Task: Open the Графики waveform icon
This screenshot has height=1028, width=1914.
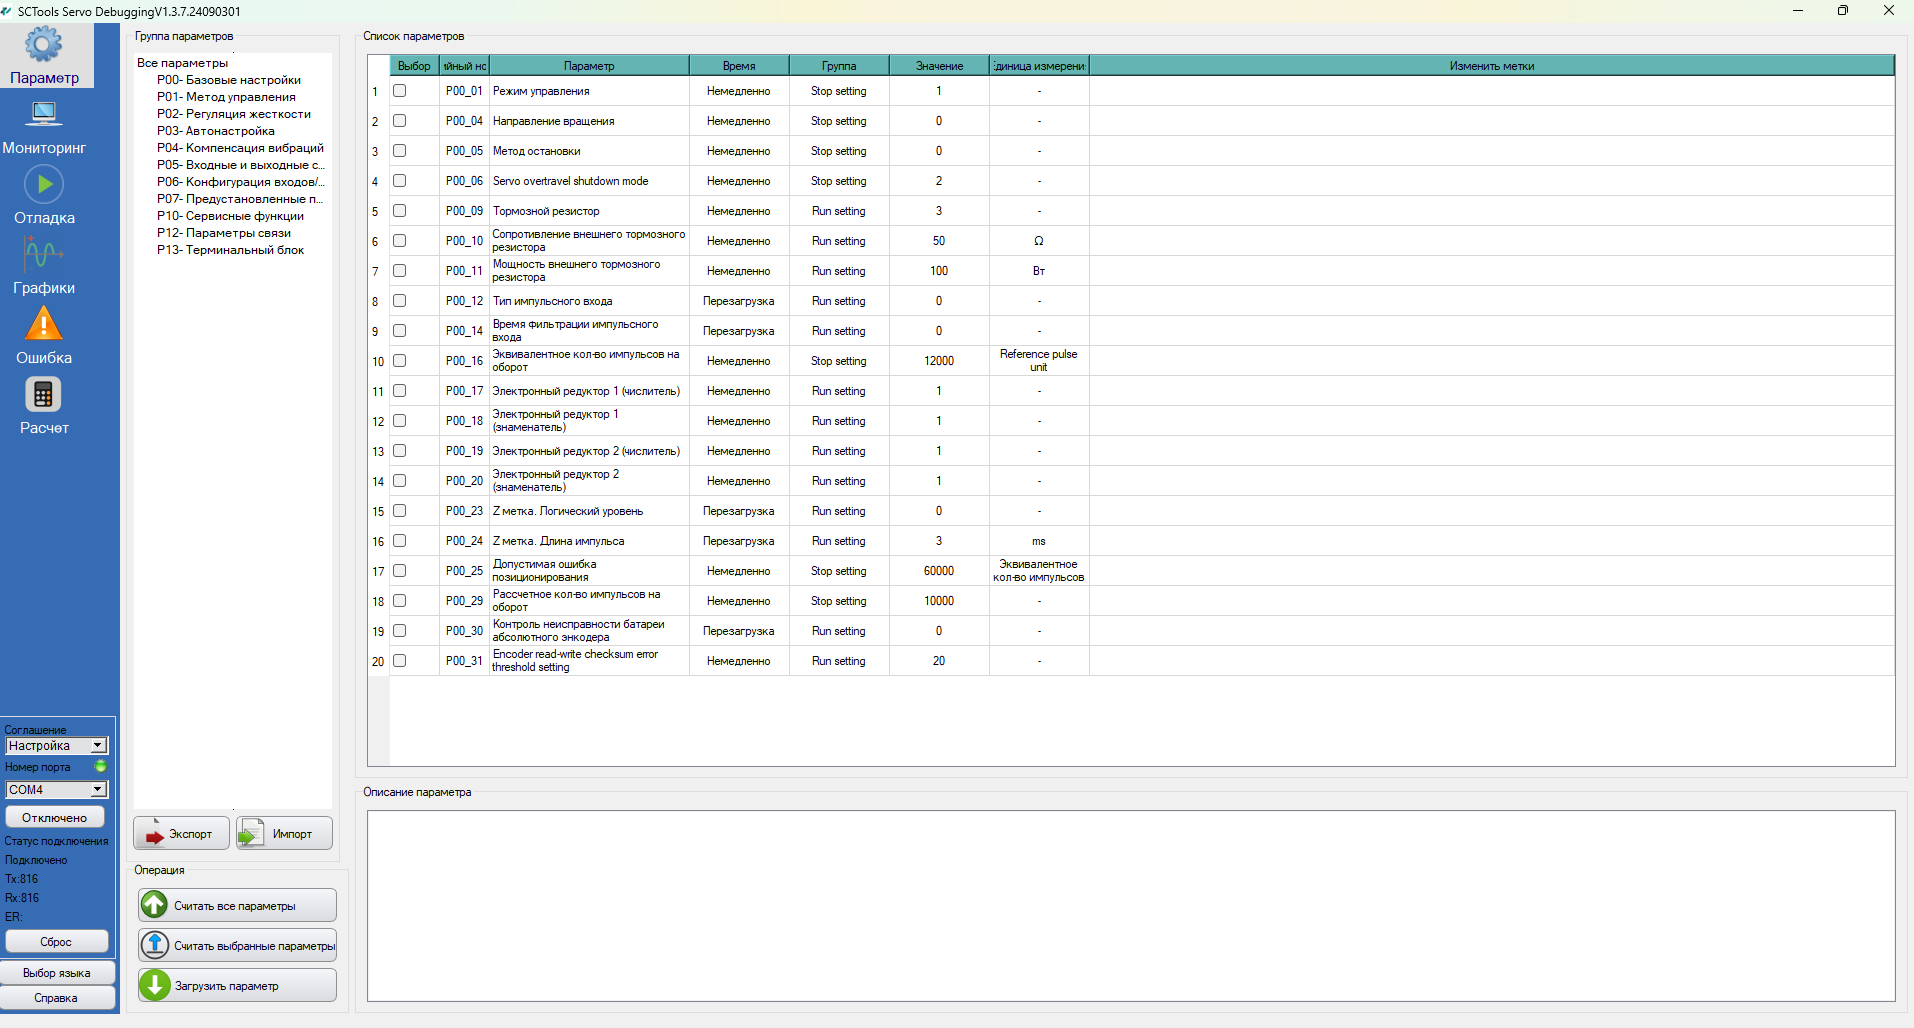Action: (x=44, y=254)
